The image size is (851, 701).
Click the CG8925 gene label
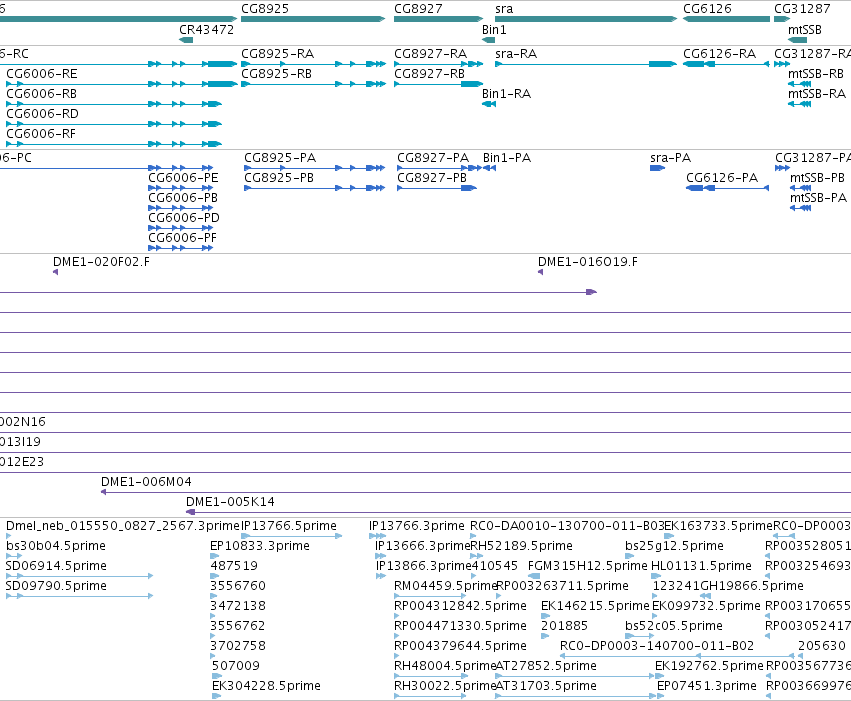265,9
